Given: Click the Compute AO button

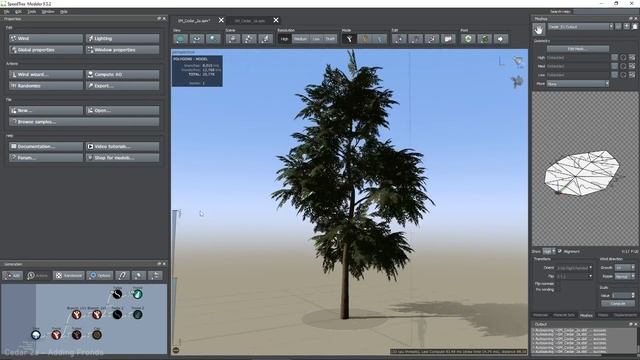Looking at the screenshot, I should point(122,74).
